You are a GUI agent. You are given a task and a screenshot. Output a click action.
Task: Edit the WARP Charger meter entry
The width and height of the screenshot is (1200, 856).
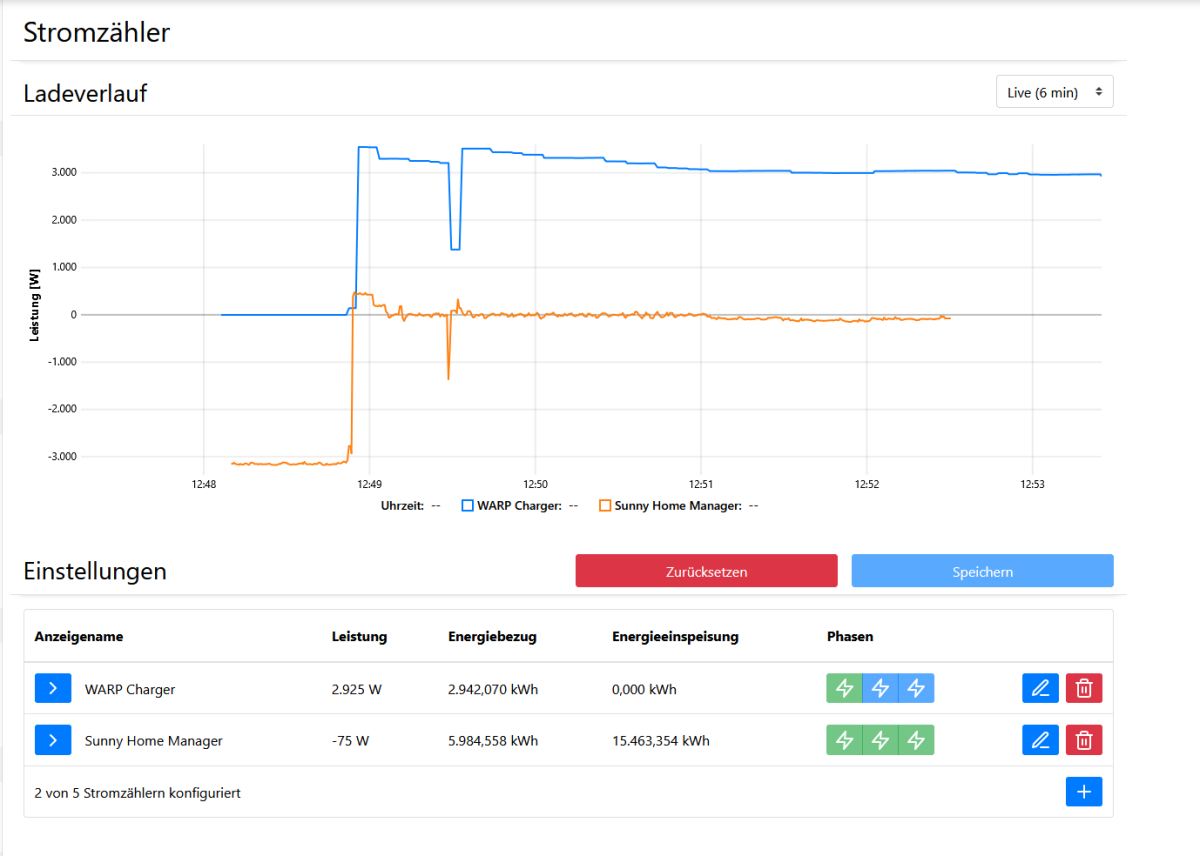(x=1040, y=688)
